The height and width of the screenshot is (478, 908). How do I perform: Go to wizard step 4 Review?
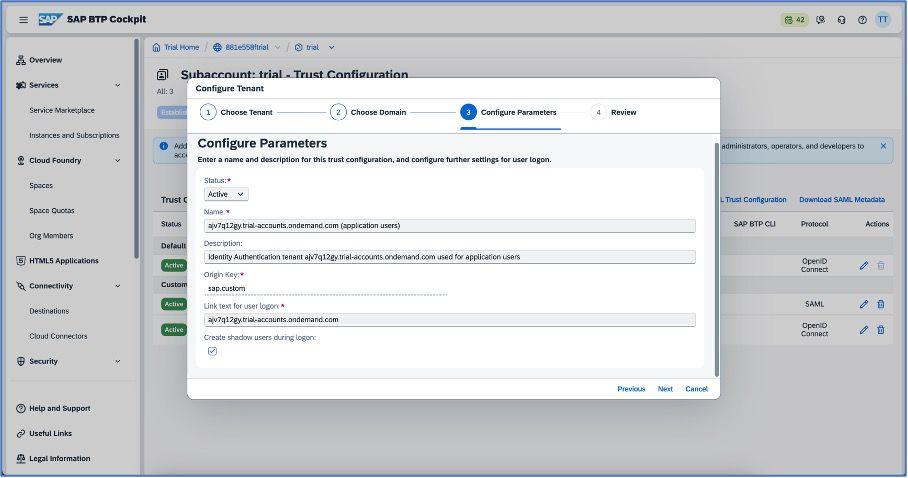(x=614, y=112)
